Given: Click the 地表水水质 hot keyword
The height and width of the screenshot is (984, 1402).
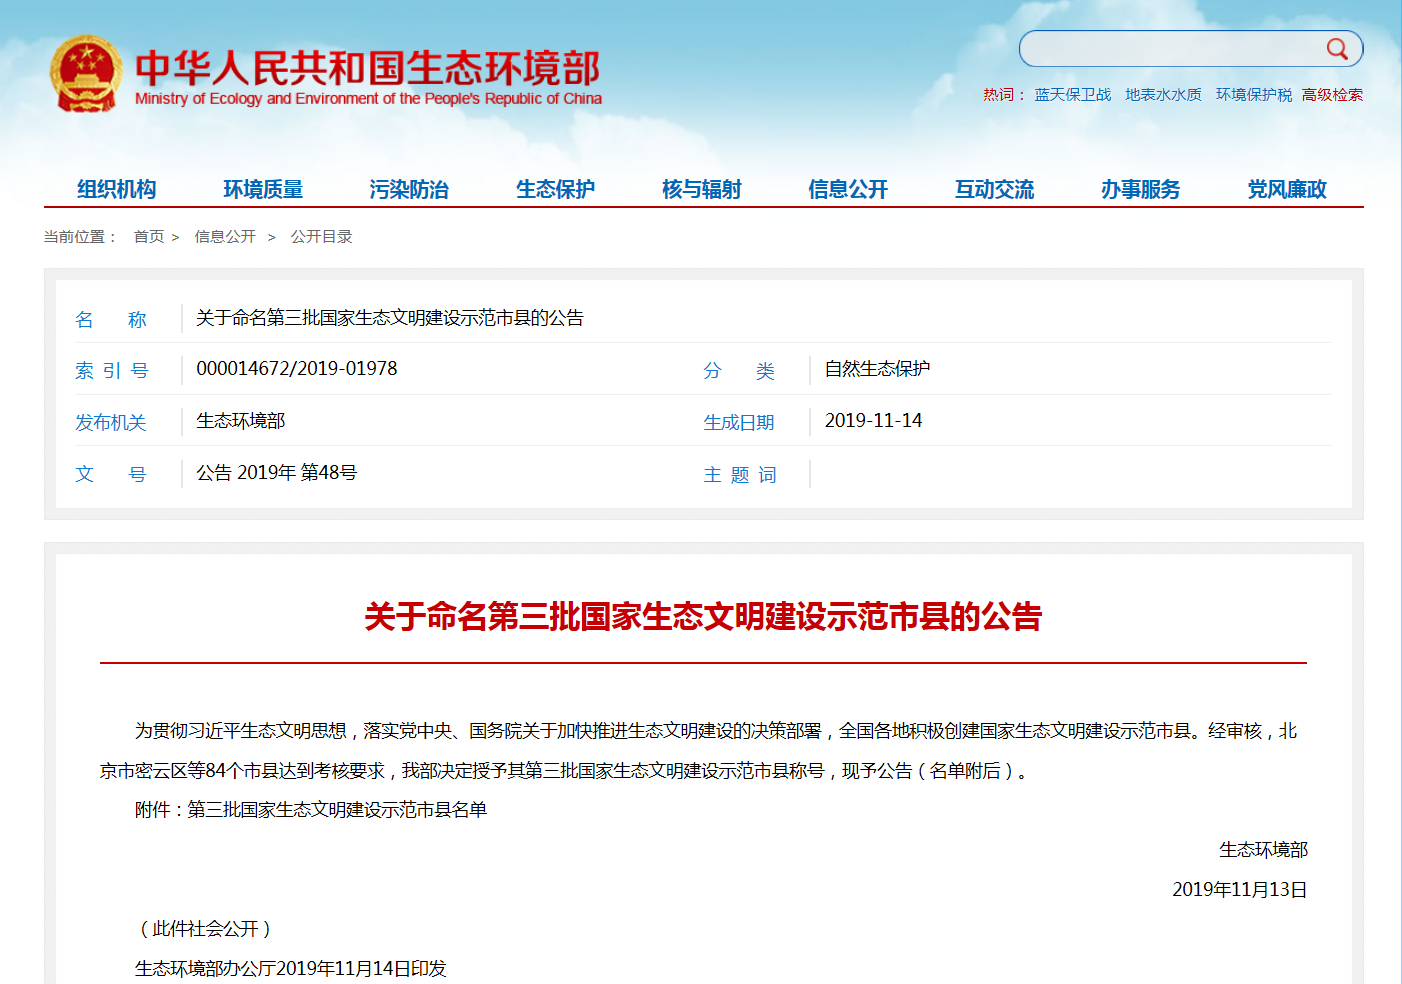Looking at the screenshot, I should point(1163,95).
